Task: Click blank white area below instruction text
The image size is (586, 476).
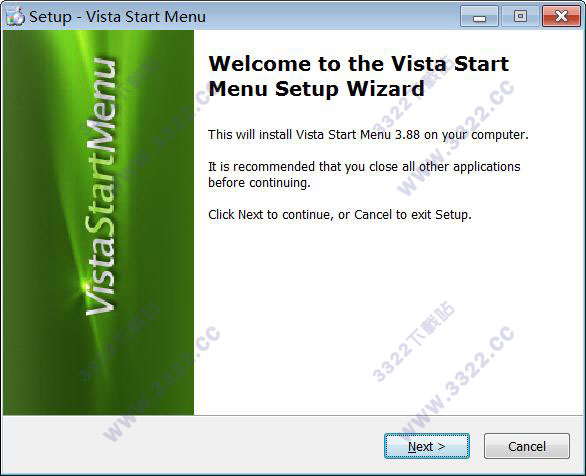Action: tap(389, 318)
